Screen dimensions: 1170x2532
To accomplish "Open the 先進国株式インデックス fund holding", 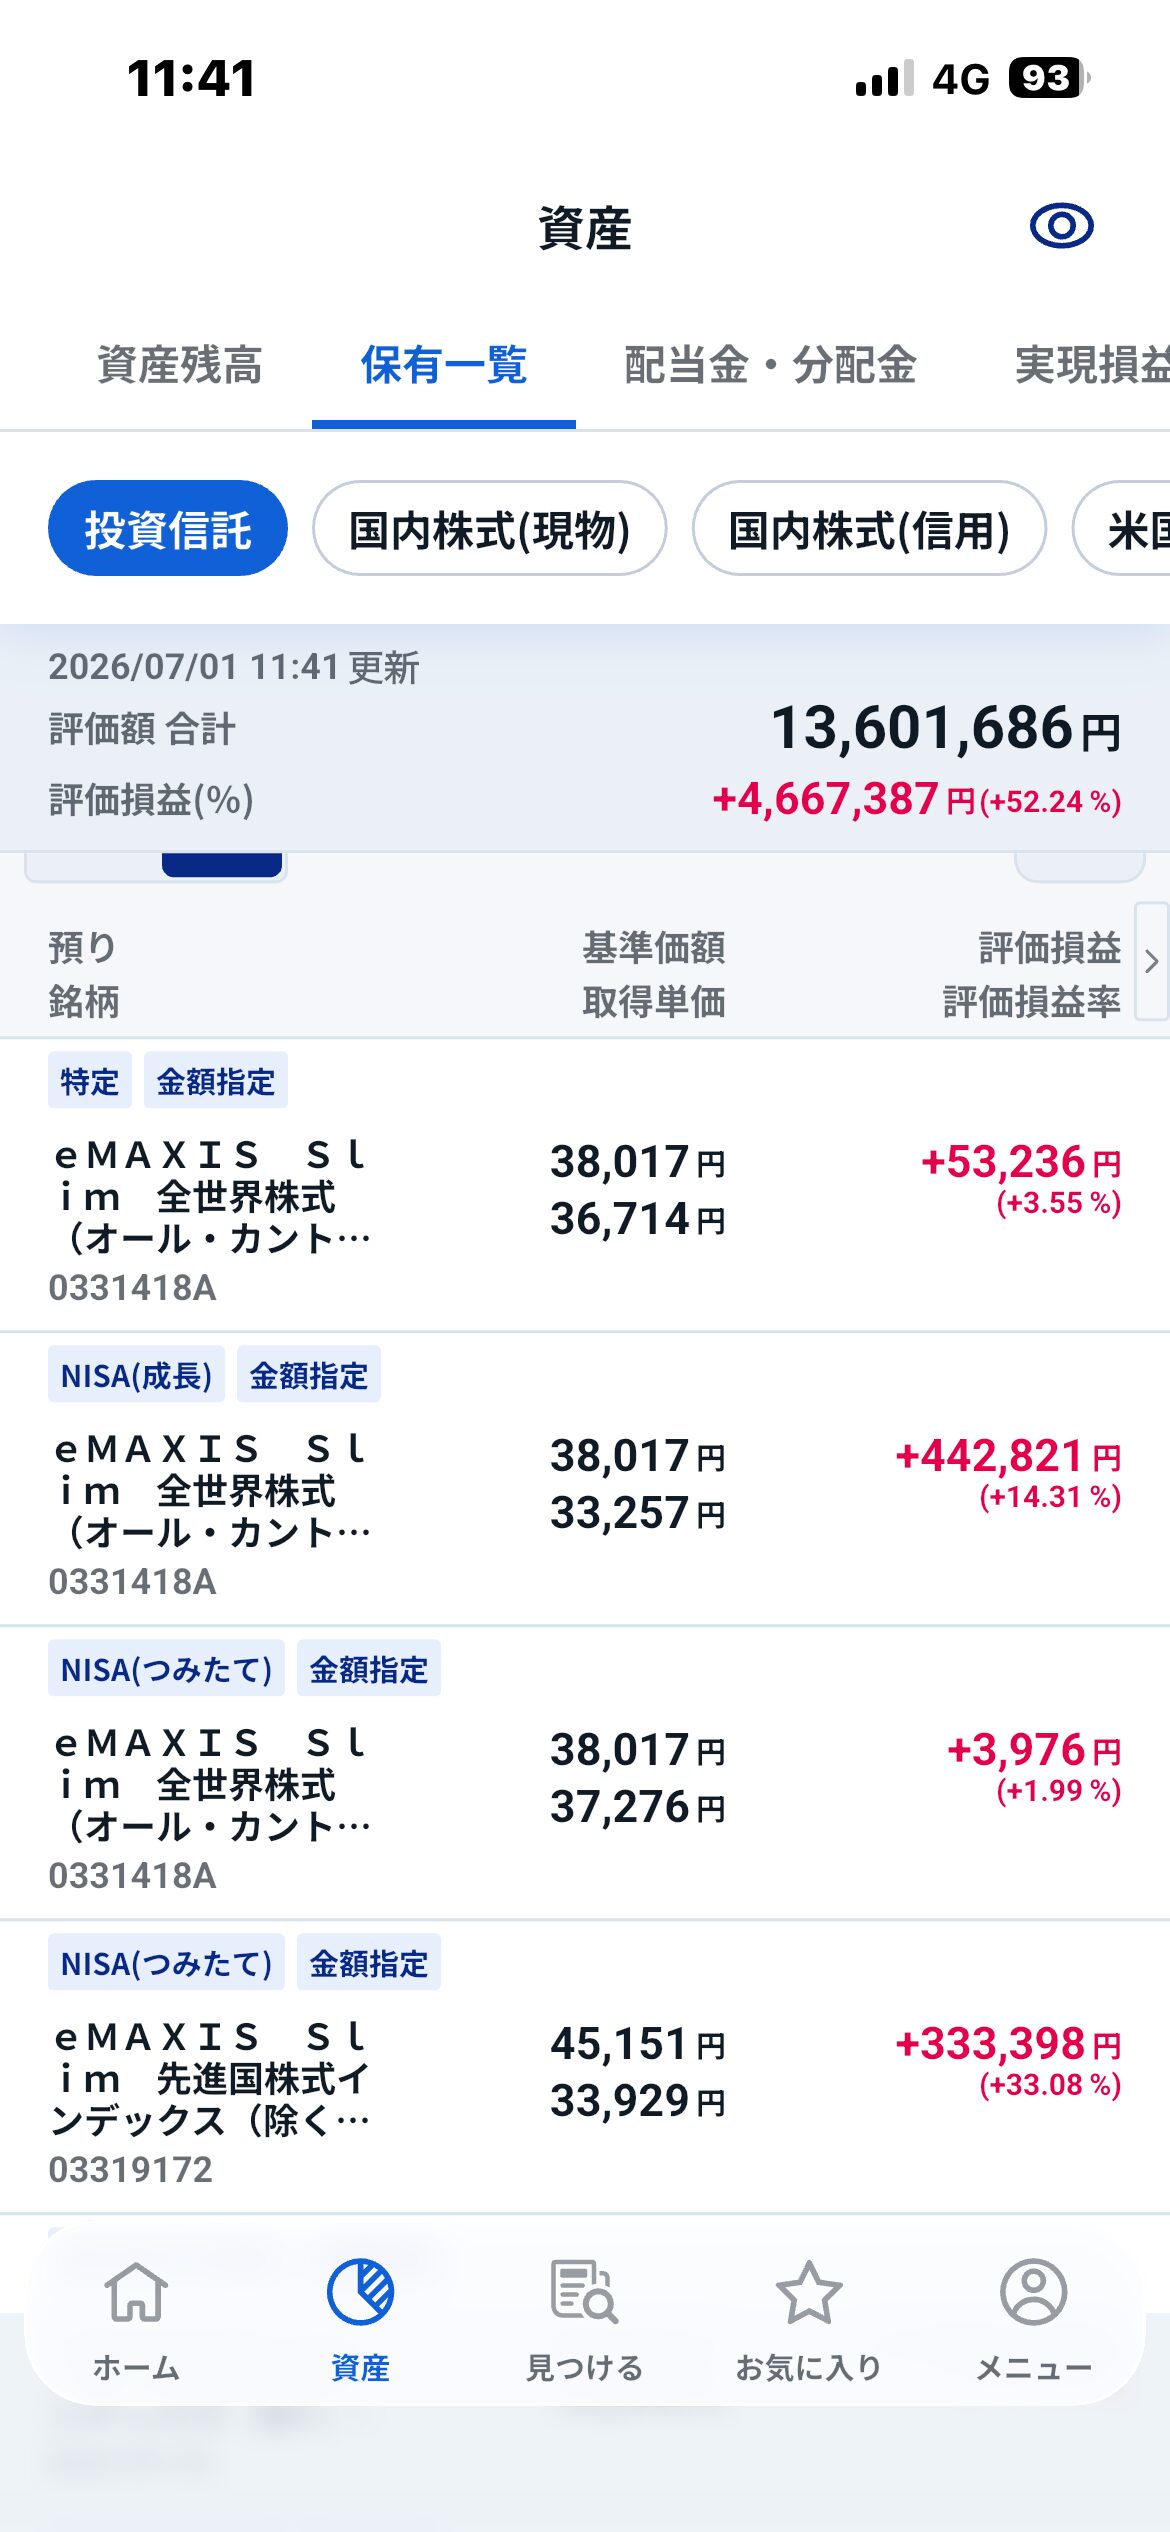I will pos(585,2066).
